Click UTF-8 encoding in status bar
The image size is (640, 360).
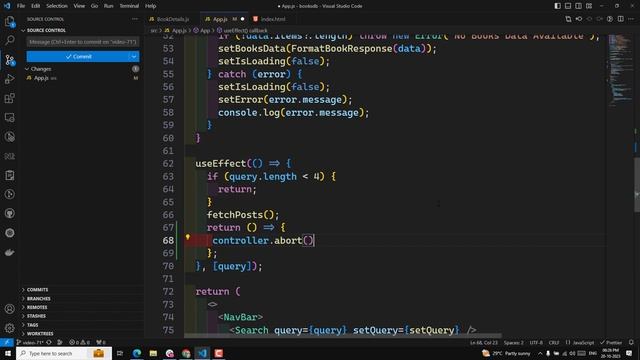(x=536, y=342)
